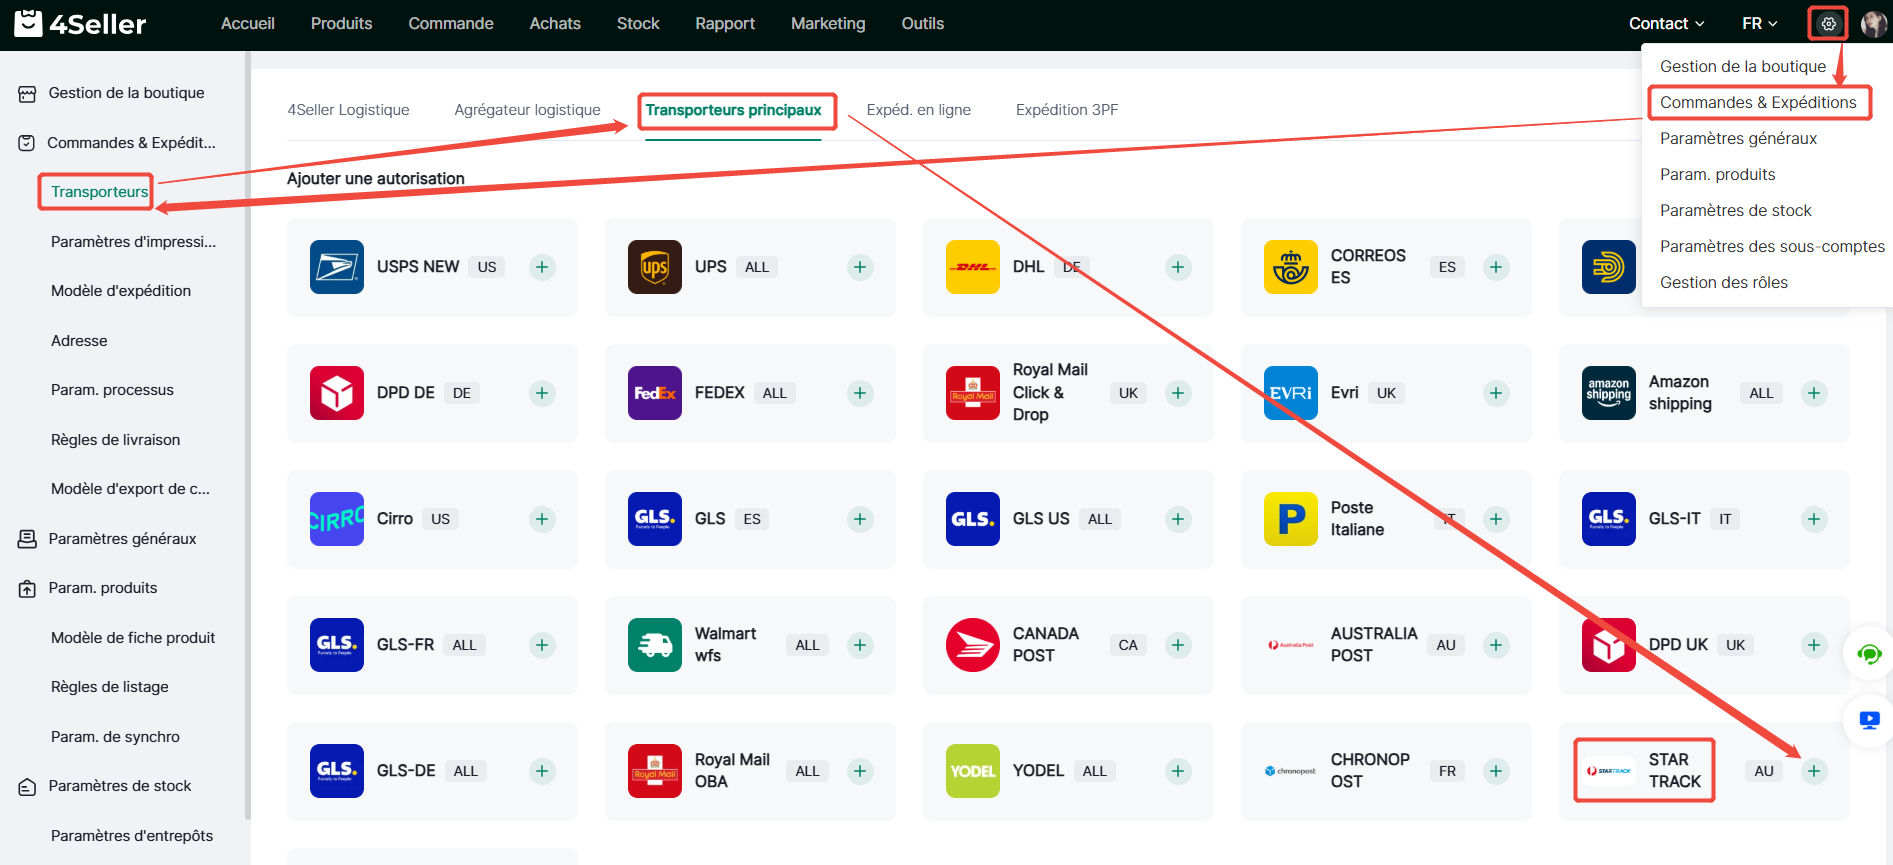Open Commande in top navigation
The width and height of the screenshot is (1893, 865).
click(x=451, y=23)
